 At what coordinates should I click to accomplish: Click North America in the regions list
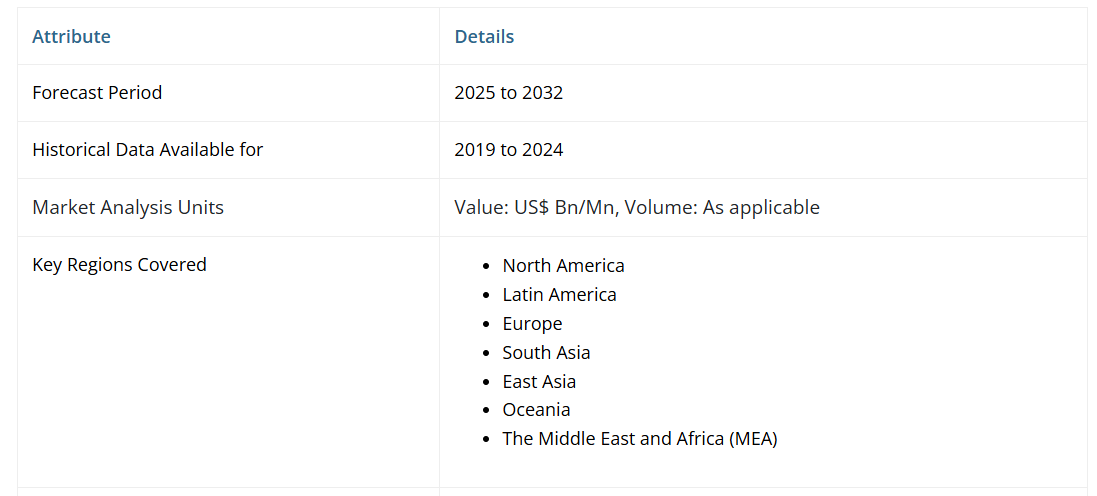point(563,266)
